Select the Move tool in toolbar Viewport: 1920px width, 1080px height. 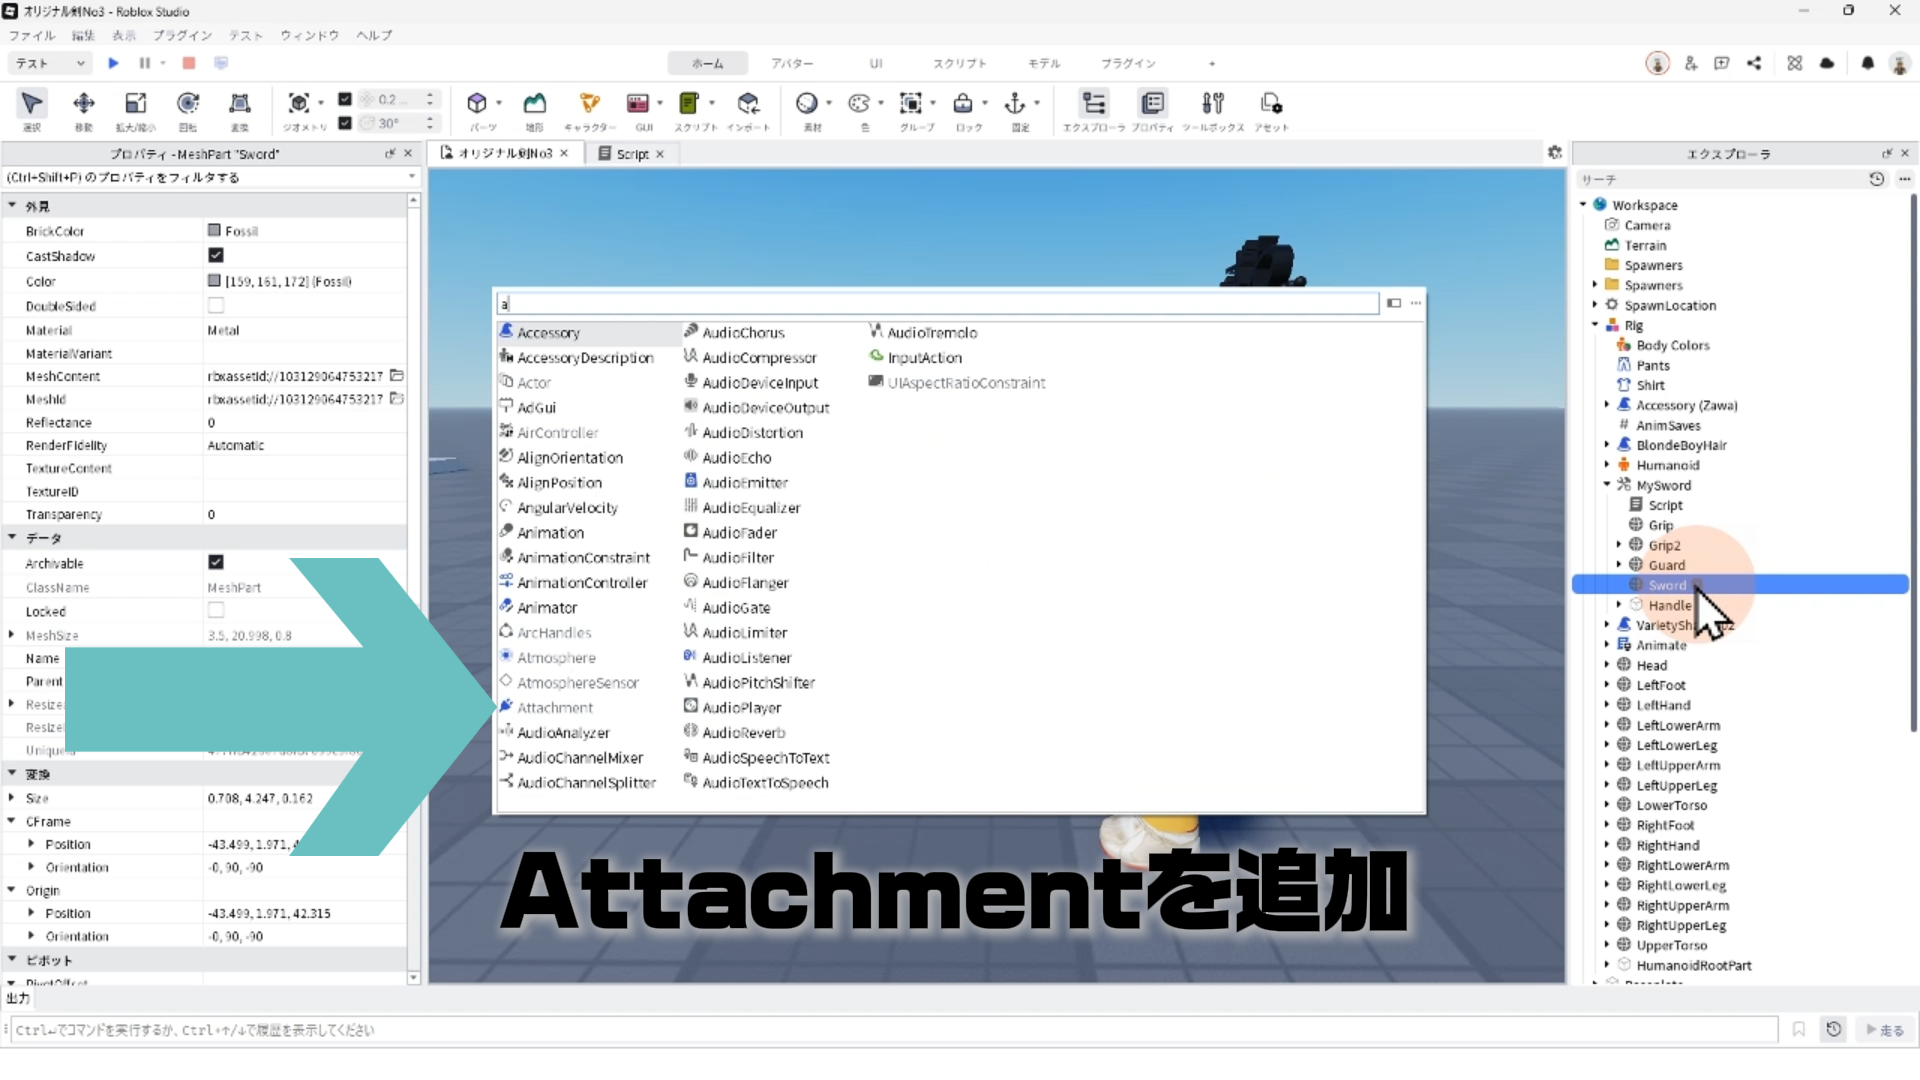tap(84, 103)
